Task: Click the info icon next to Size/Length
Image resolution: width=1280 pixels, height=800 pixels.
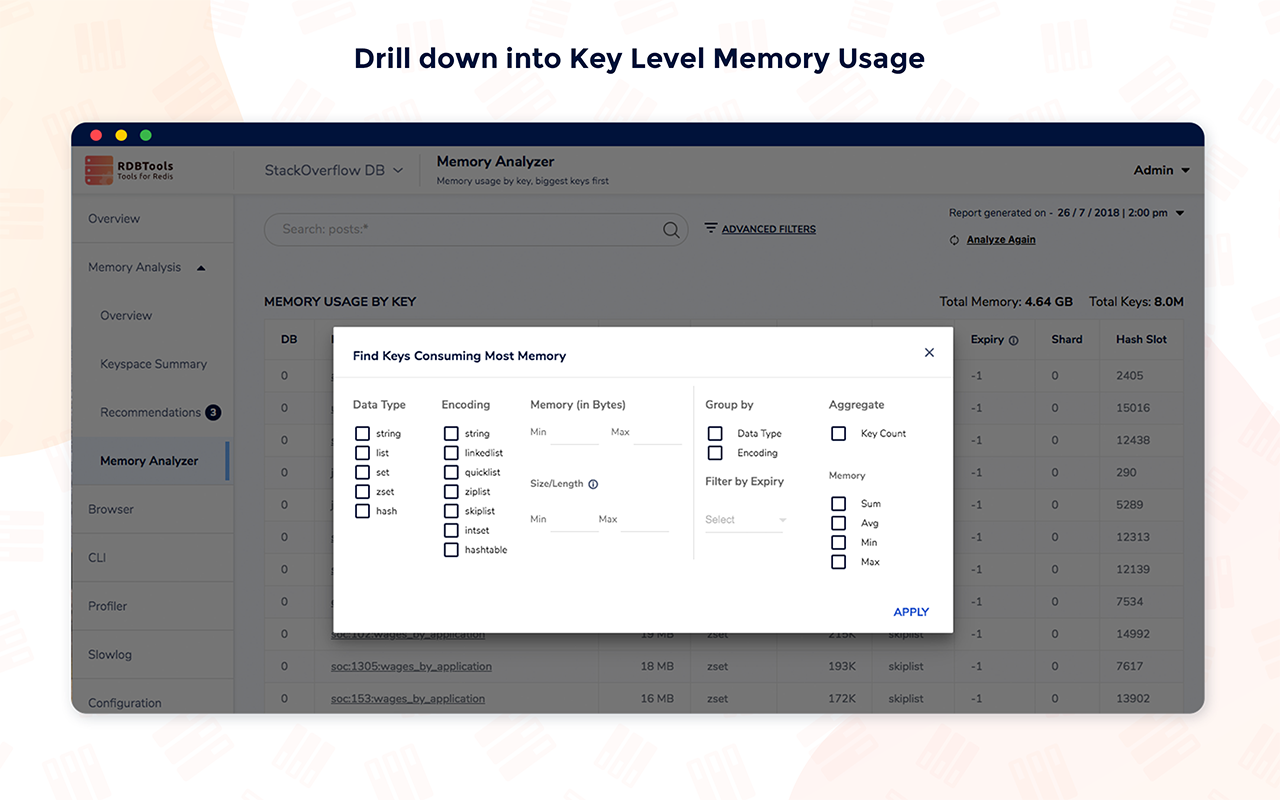Action: pyautogui.click(x=594, y=484)
